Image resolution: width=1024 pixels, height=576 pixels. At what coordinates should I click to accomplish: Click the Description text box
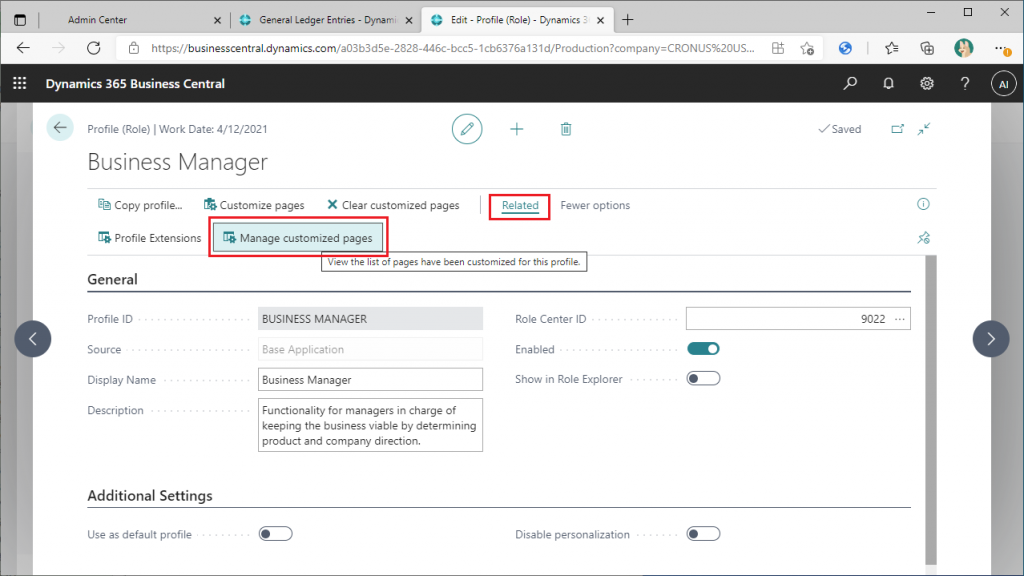370,425
